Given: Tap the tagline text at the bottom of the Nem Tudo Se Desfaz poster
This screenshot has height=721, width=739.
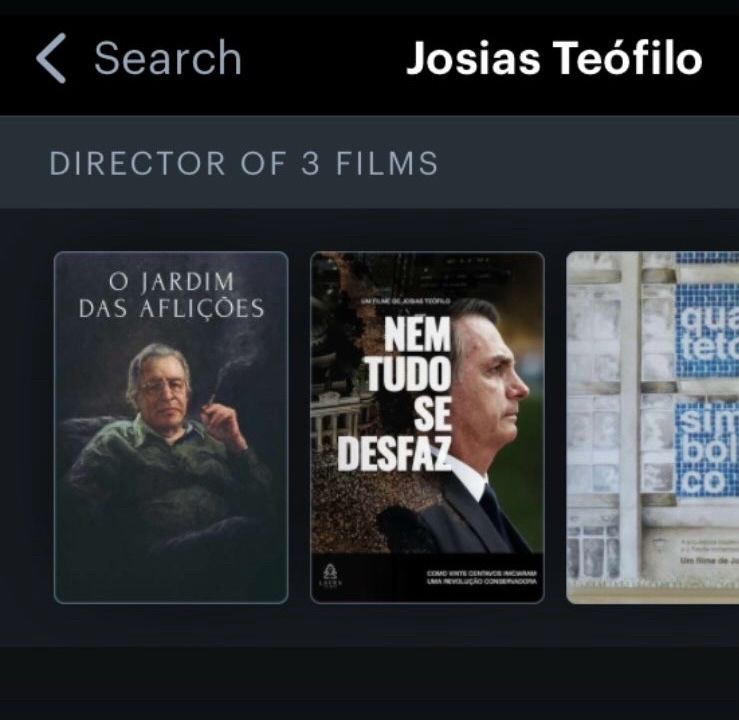Looking at the screenshot, I should click(482, 577).
